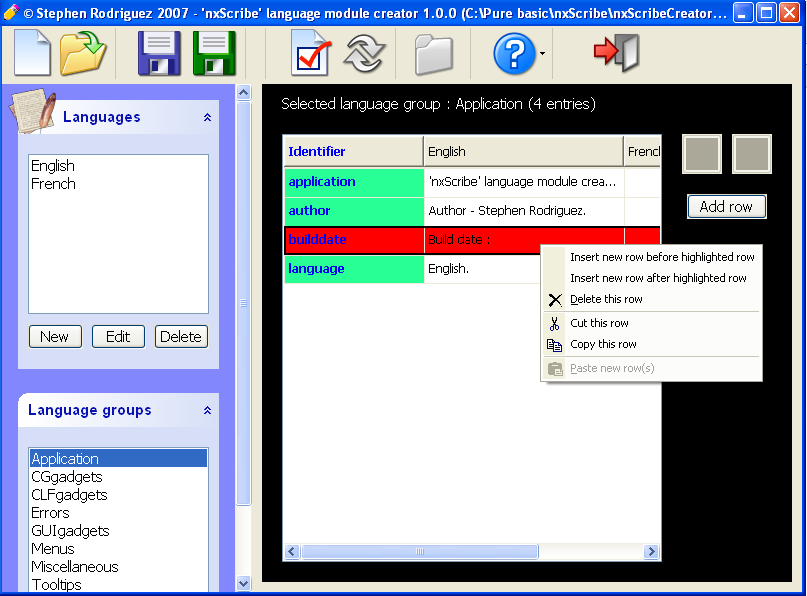Image resolution: width=807 pixels, height=596 pixels.
Task: Click the swap arrows toolbar icon
Action: click(364, 53)
